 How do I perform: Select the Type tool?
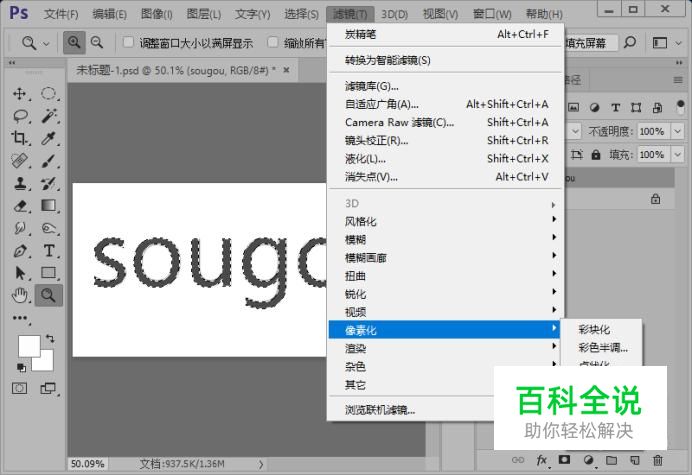tap(49, 251)
